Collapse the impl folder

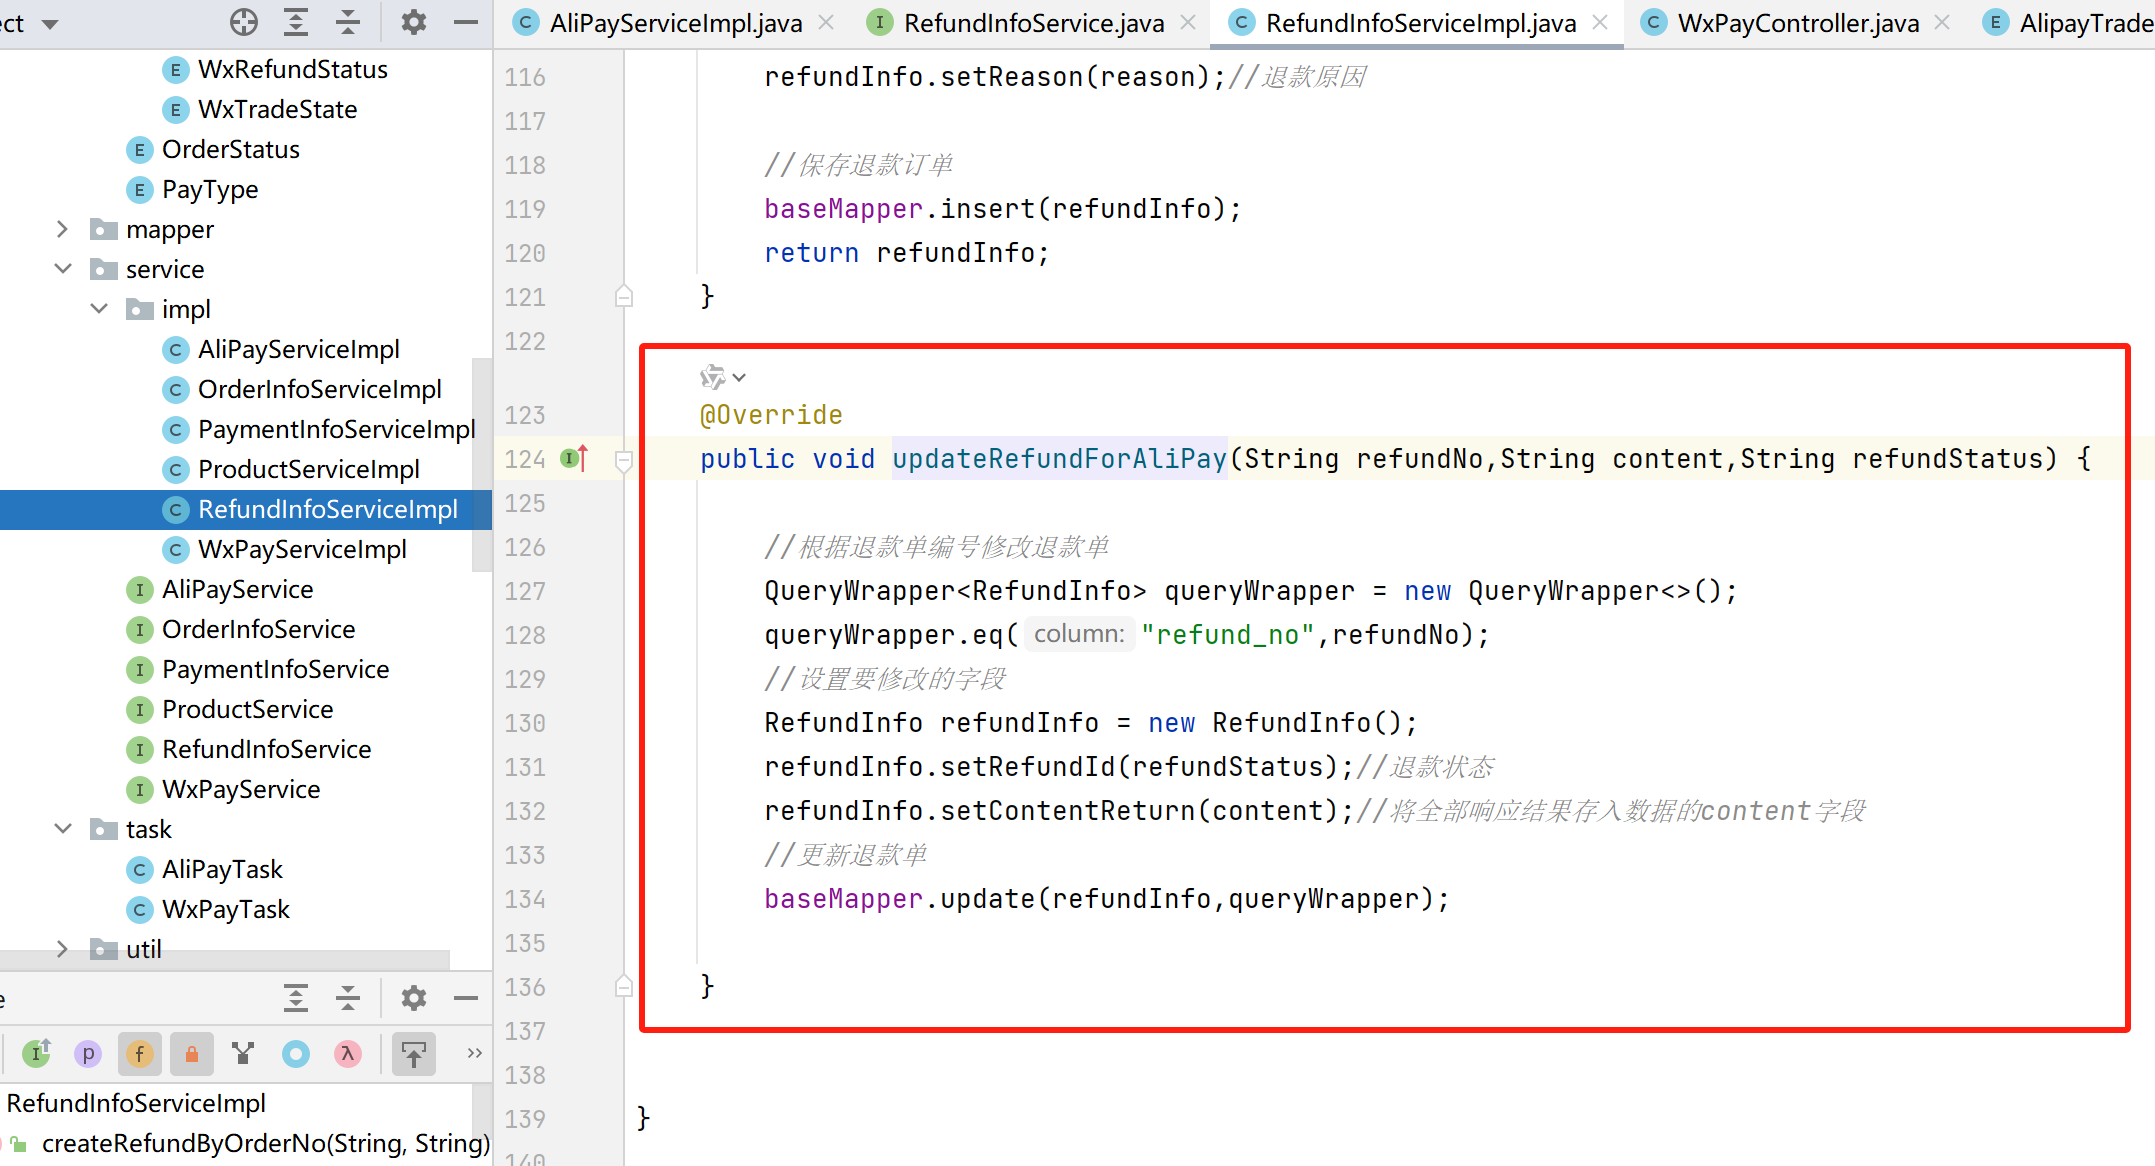tap(99, 309)
